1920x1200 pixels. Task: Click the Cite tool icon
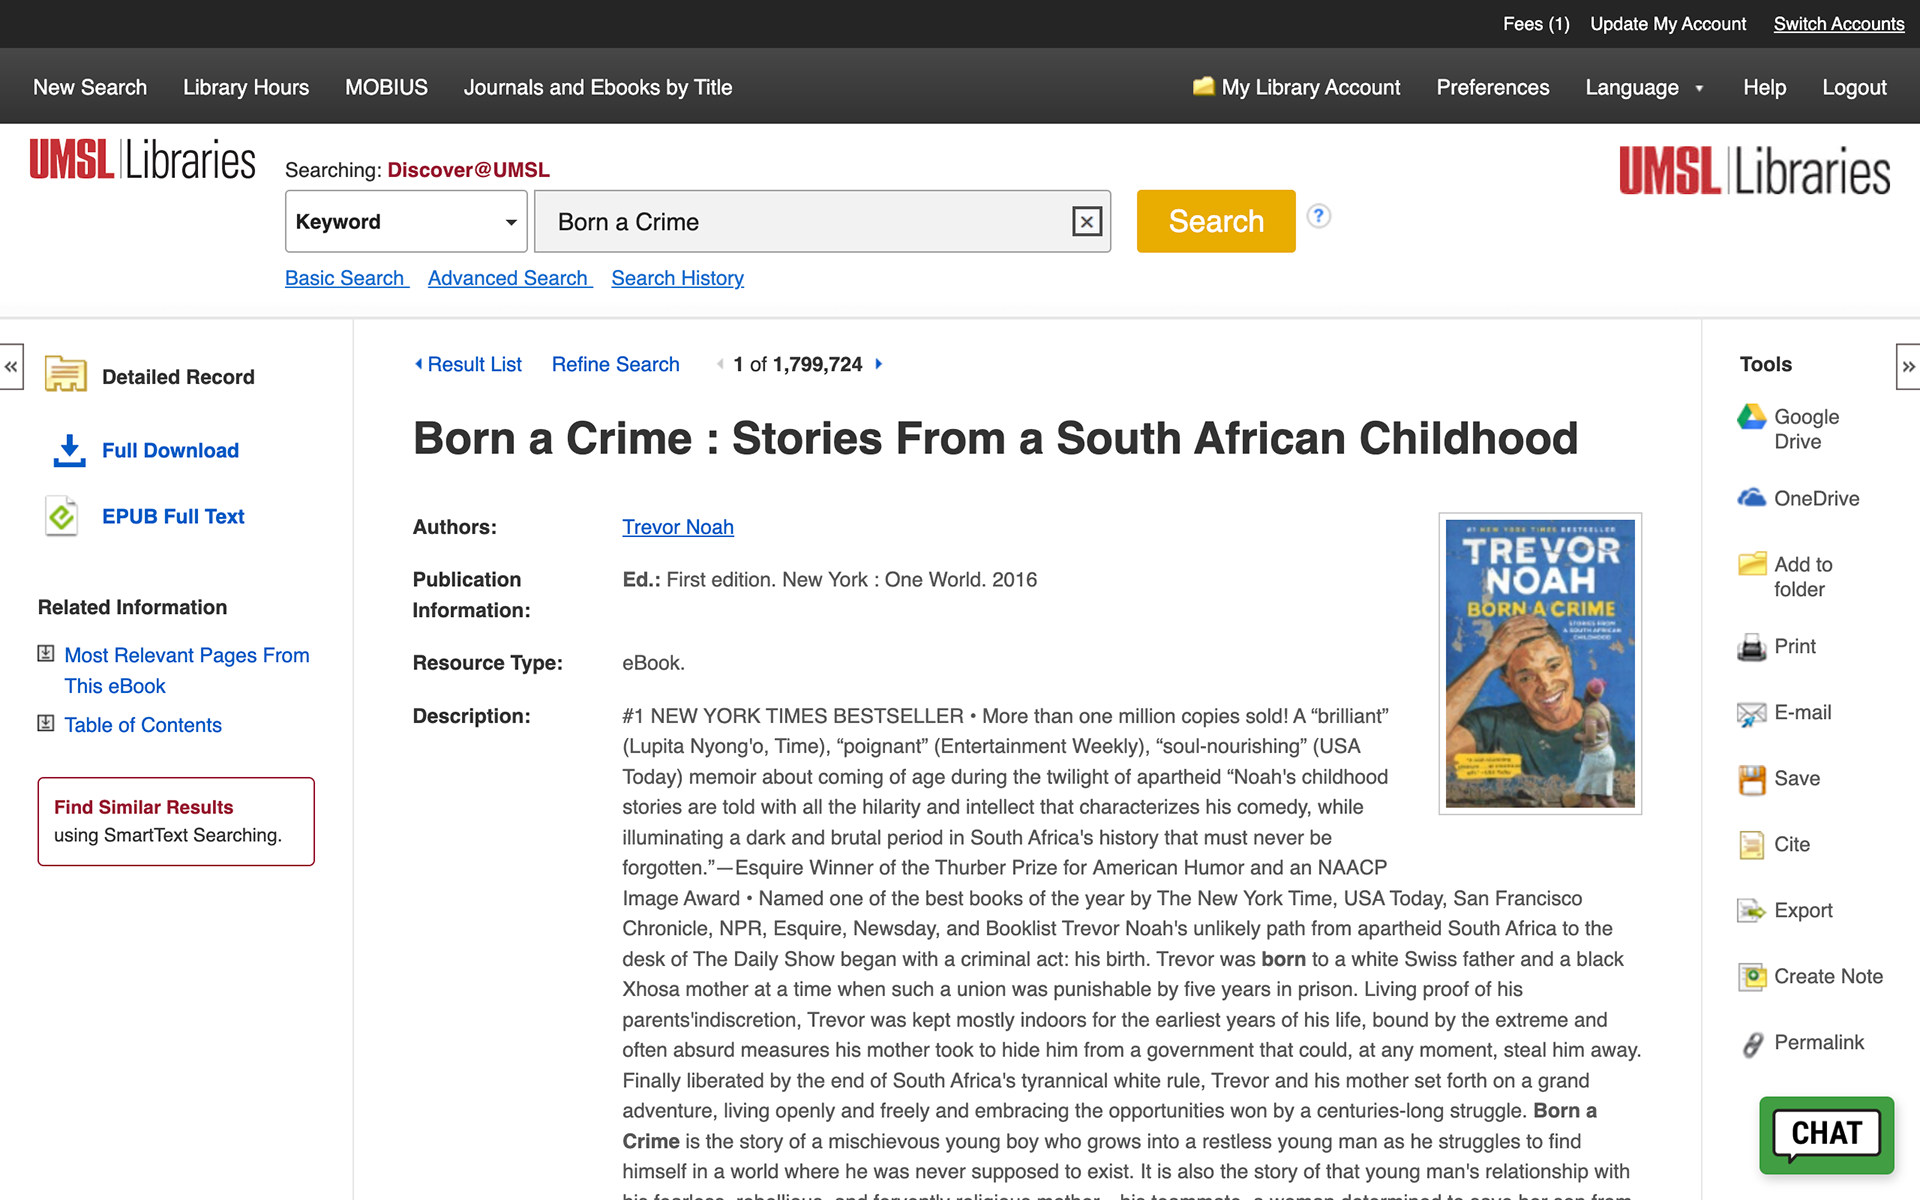click(1751, 845)
